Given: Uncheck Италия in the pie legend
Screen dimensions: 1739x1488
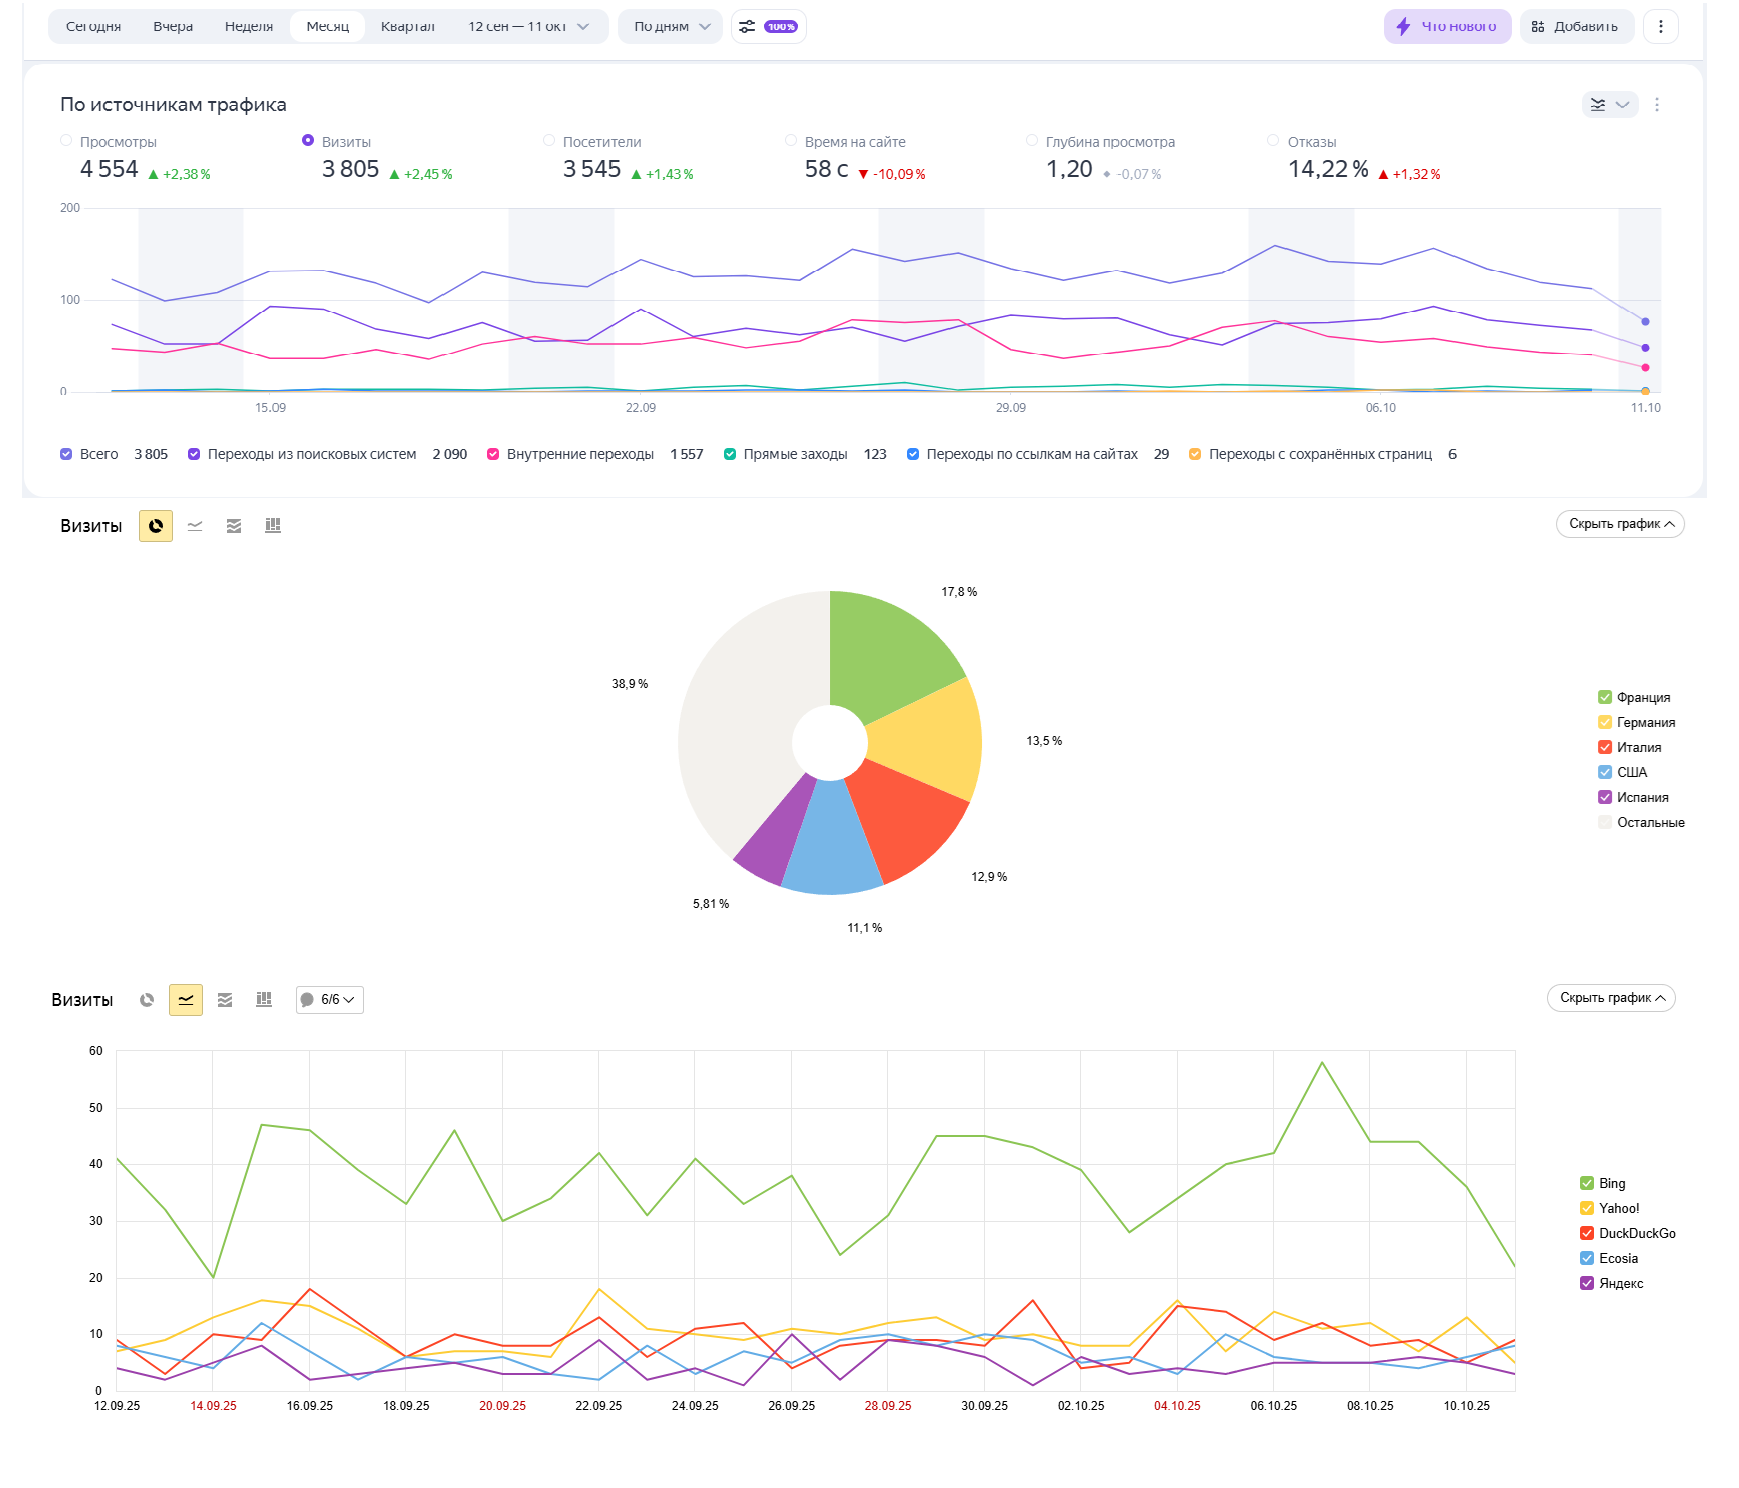Looking at the screenshot, I should coord(1605,747).
